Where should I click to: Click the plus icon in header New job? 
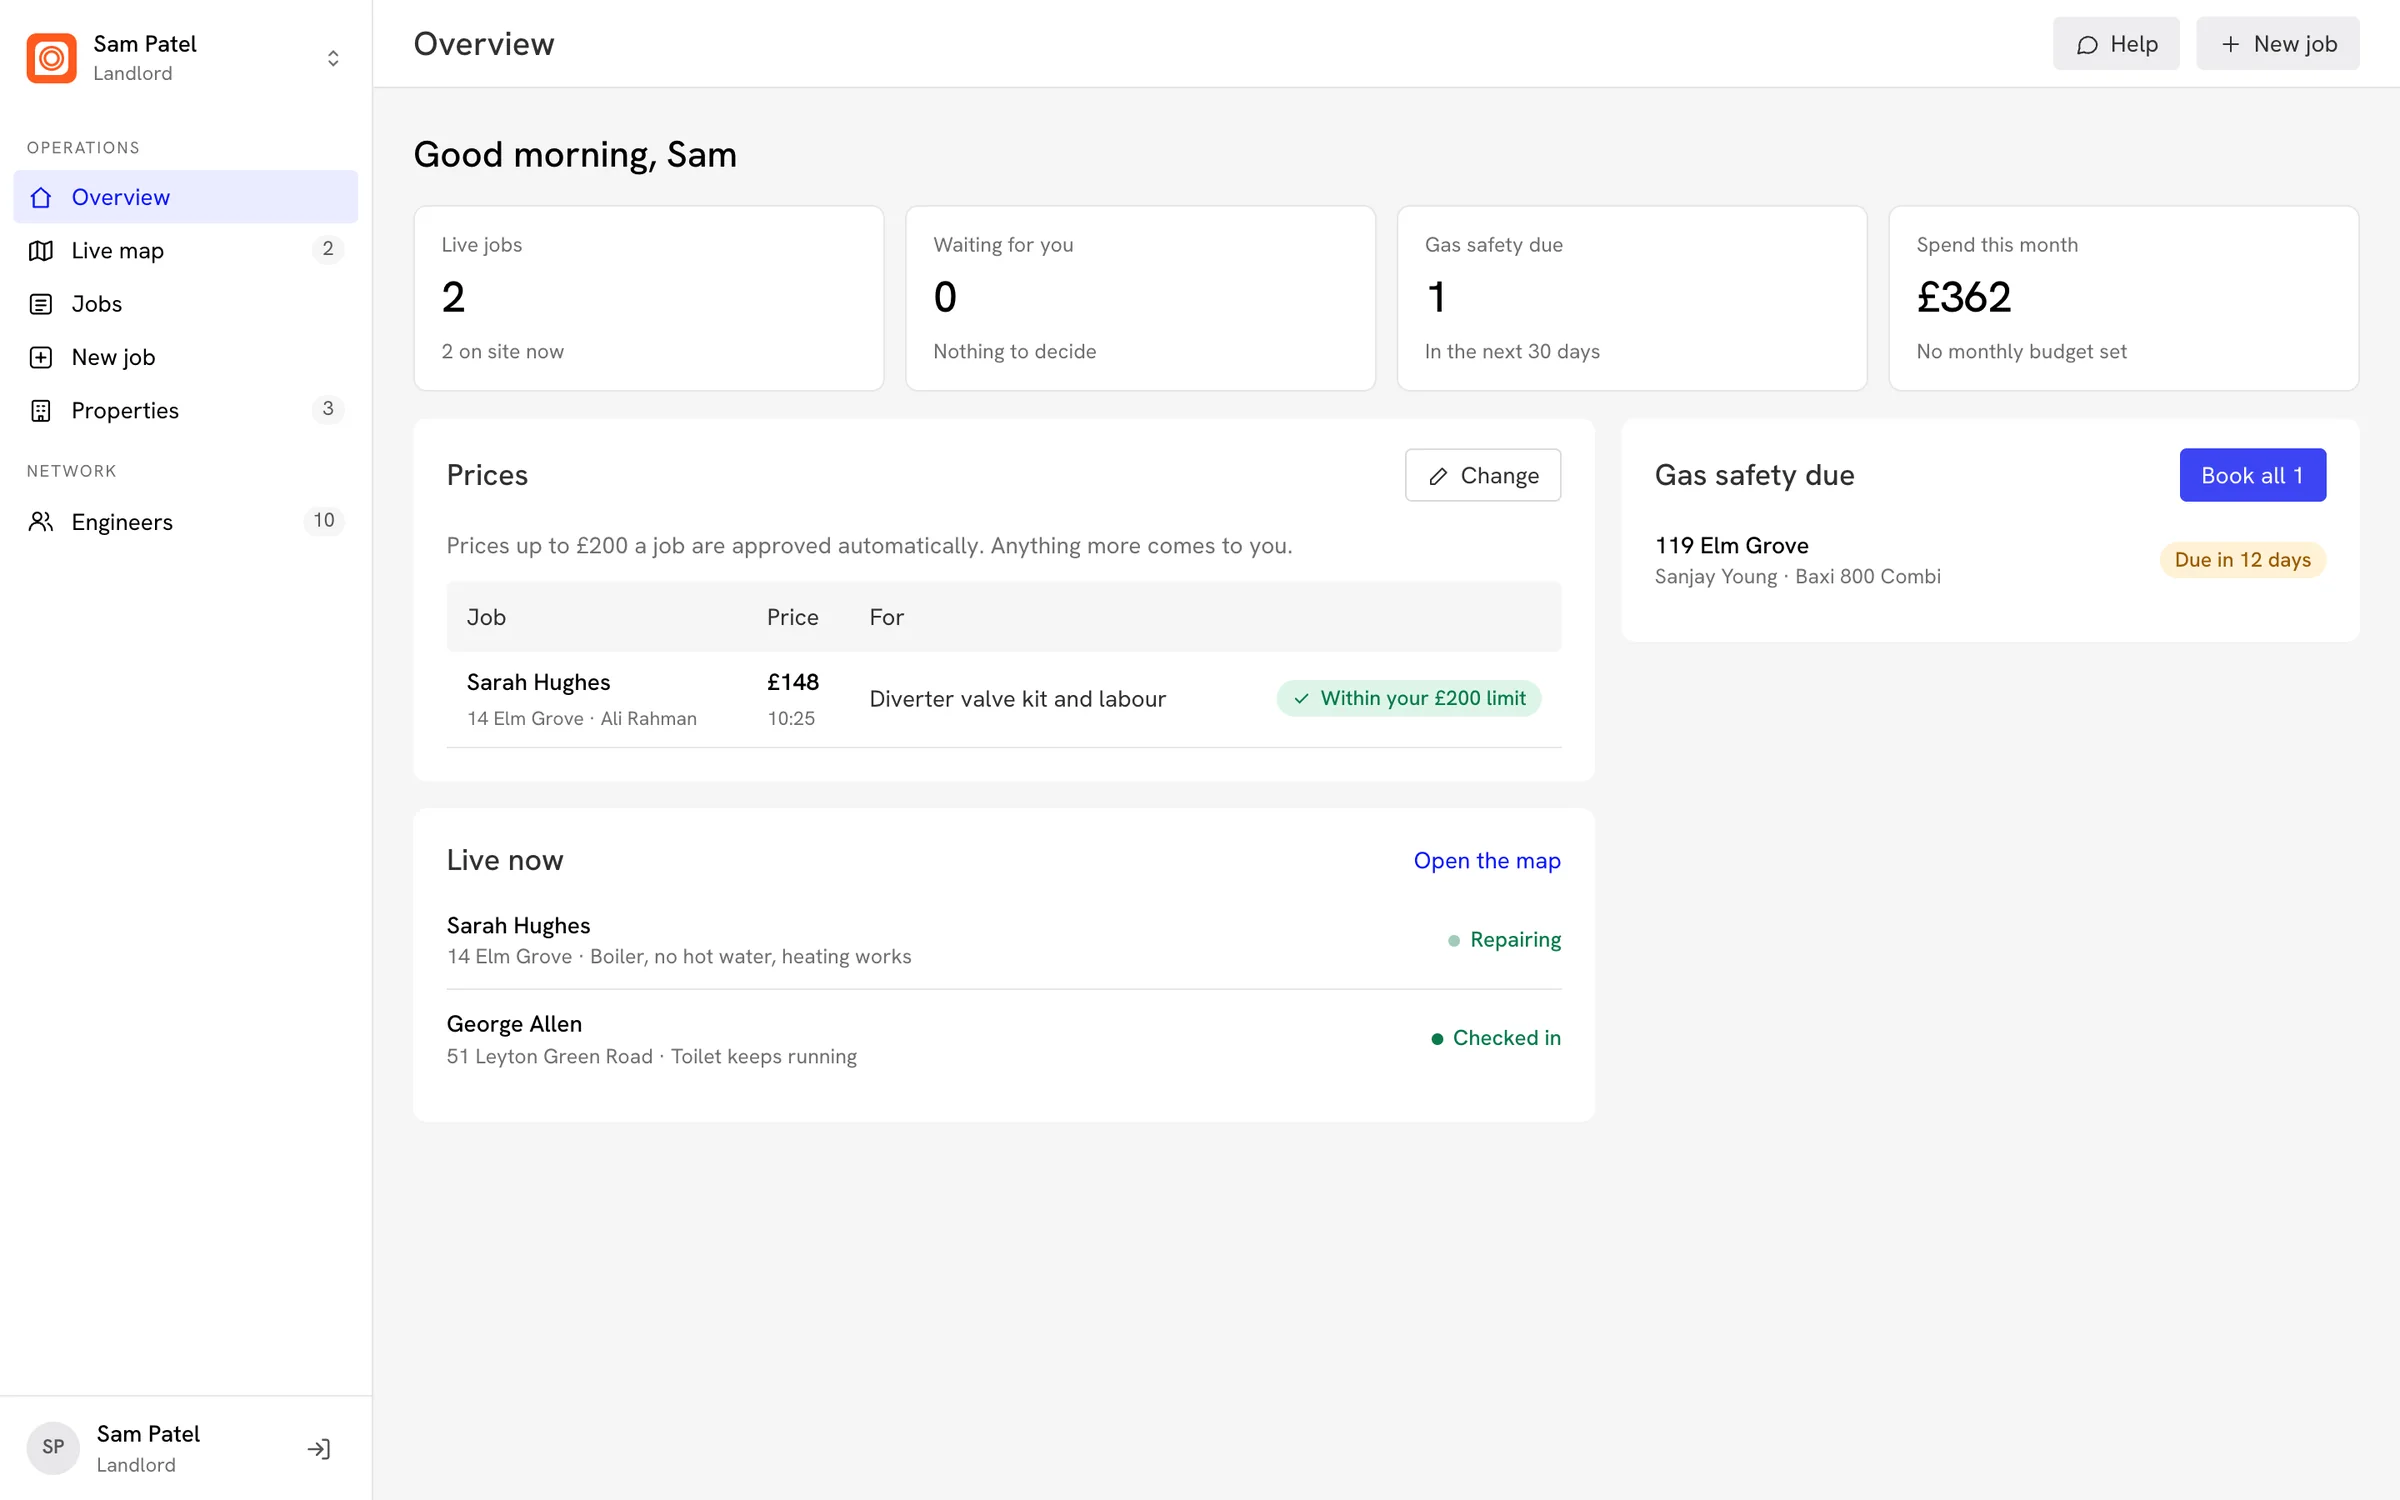coord(2230,44)
